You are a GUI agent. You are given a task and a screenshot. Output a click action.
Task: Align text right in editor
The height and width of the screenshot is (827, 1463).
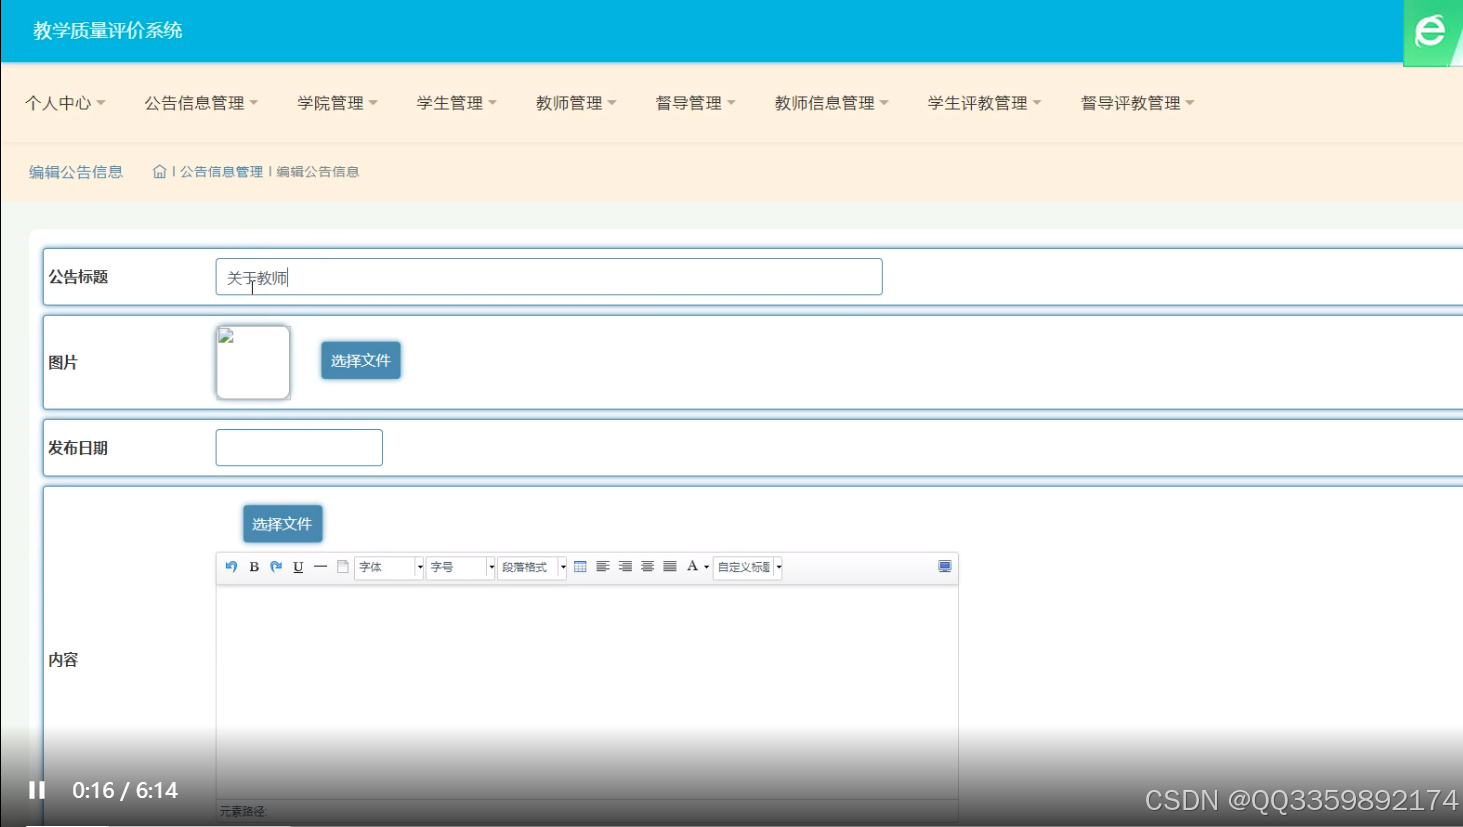click(625, 566)
